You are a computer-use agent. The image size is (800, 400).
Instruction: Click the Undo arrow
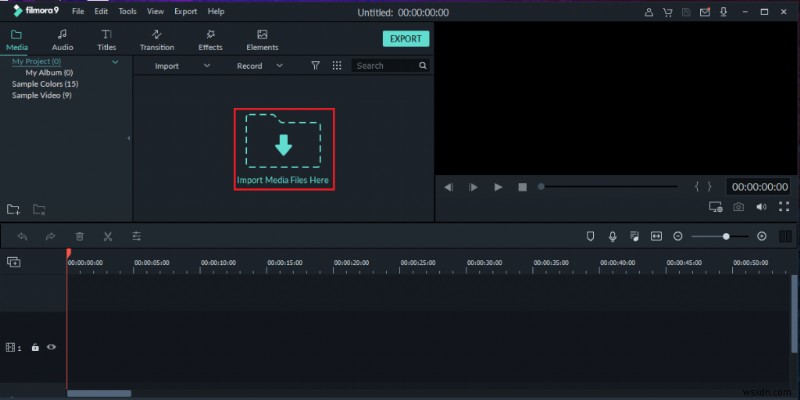[22, 236]
